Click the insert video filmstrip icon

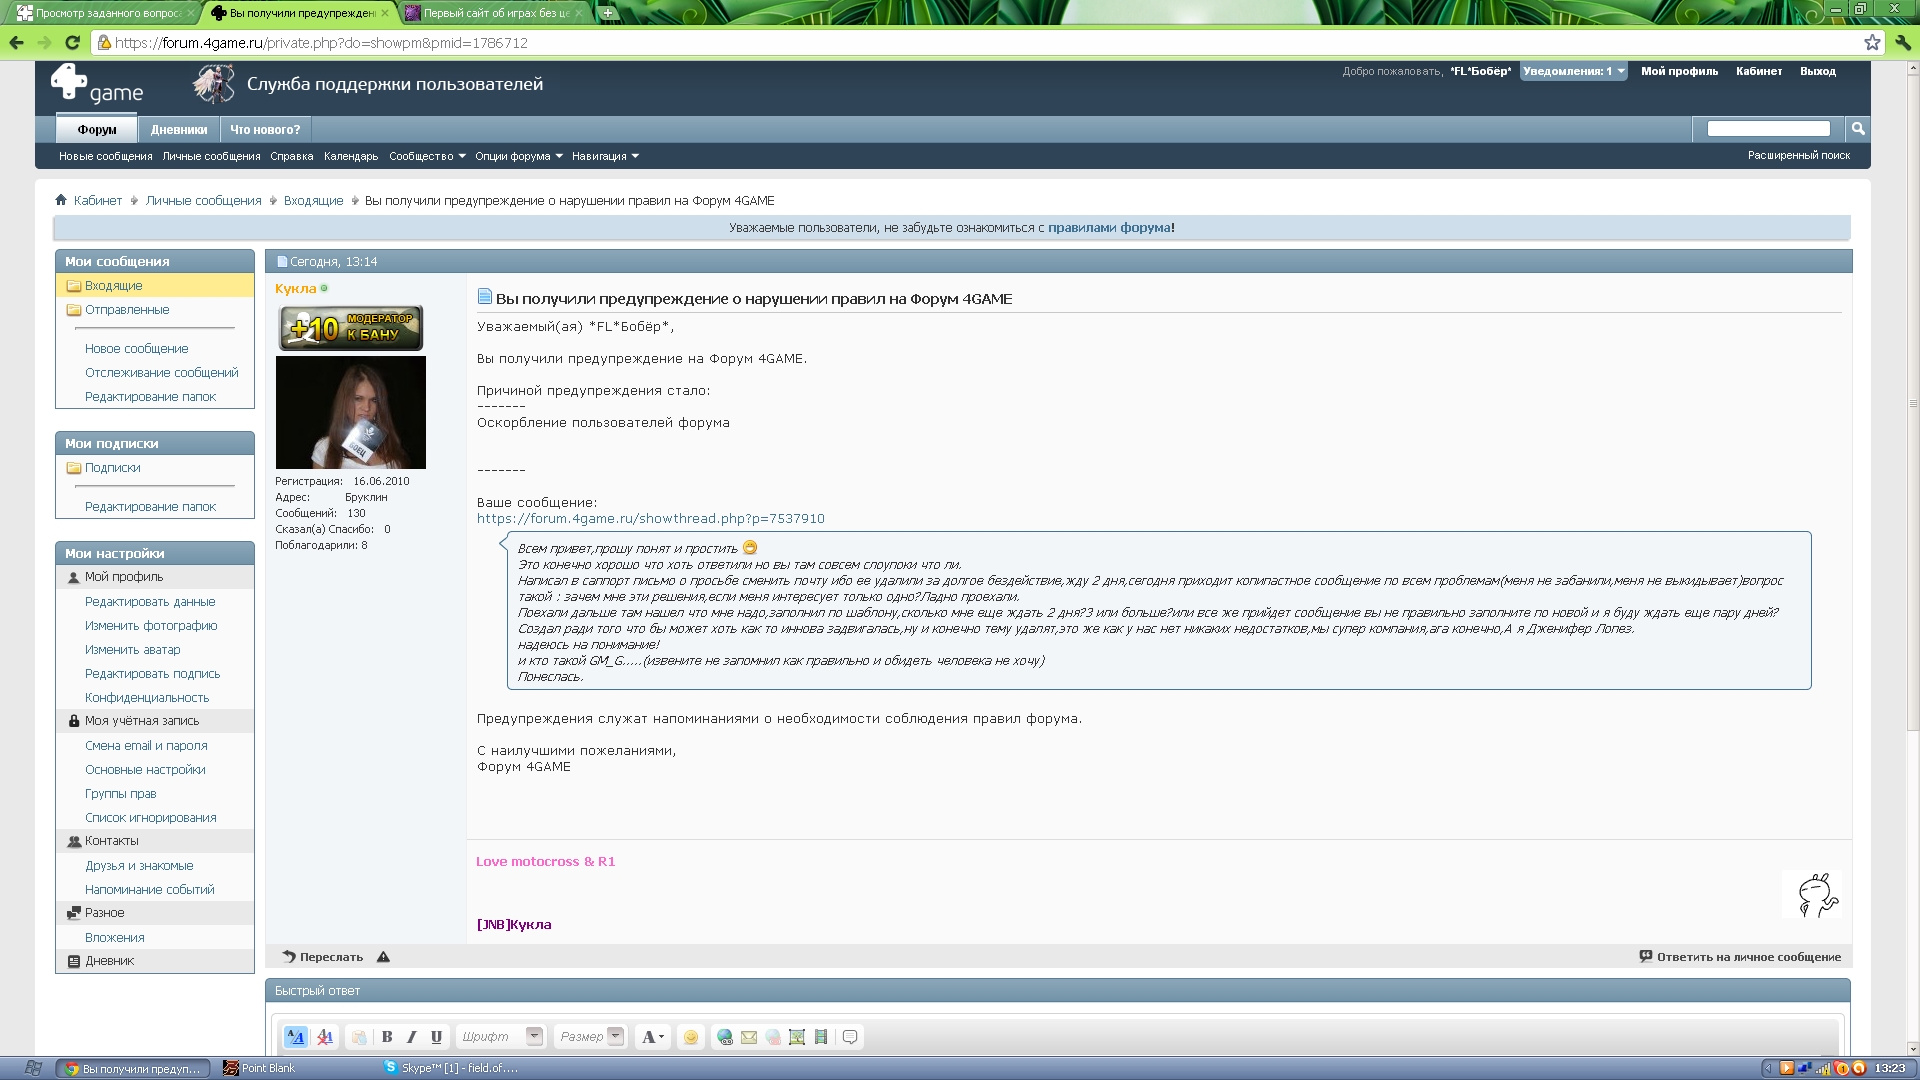click(x=821, y=1037)
